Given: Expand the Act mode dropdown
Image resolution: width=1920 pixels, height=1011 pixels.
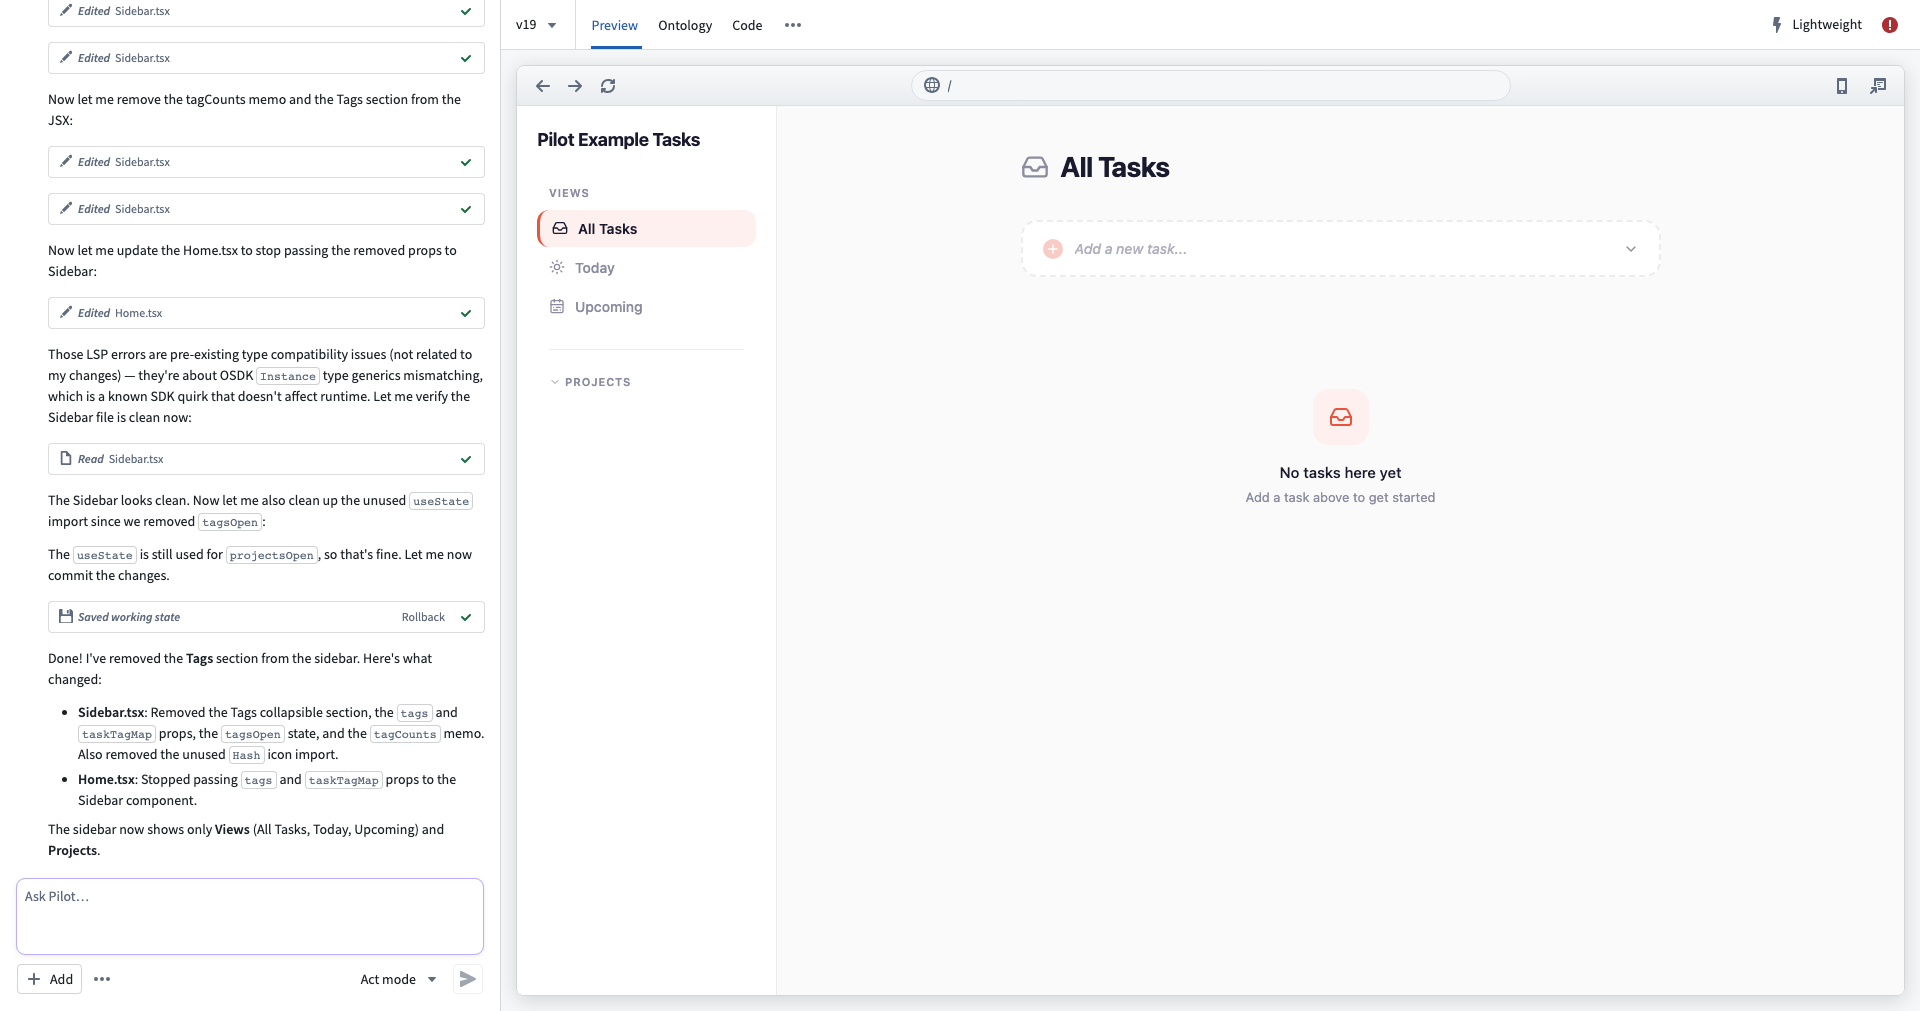Looking at the screenshot, I should [397, 979].
